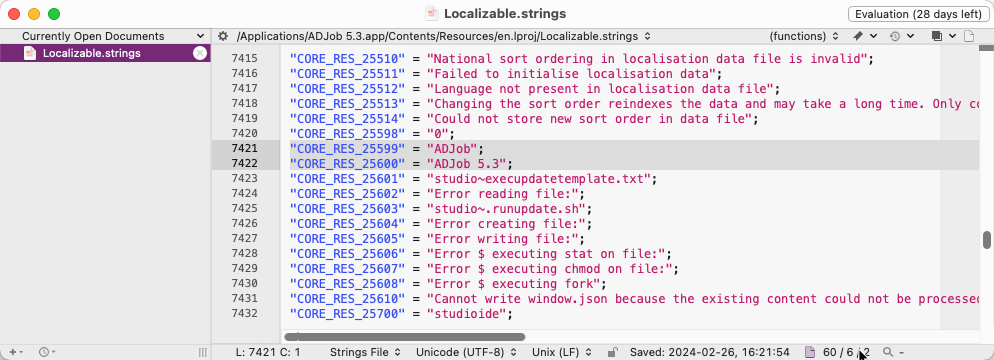Click the key "CORE_RES_25610"

[347, 299]
